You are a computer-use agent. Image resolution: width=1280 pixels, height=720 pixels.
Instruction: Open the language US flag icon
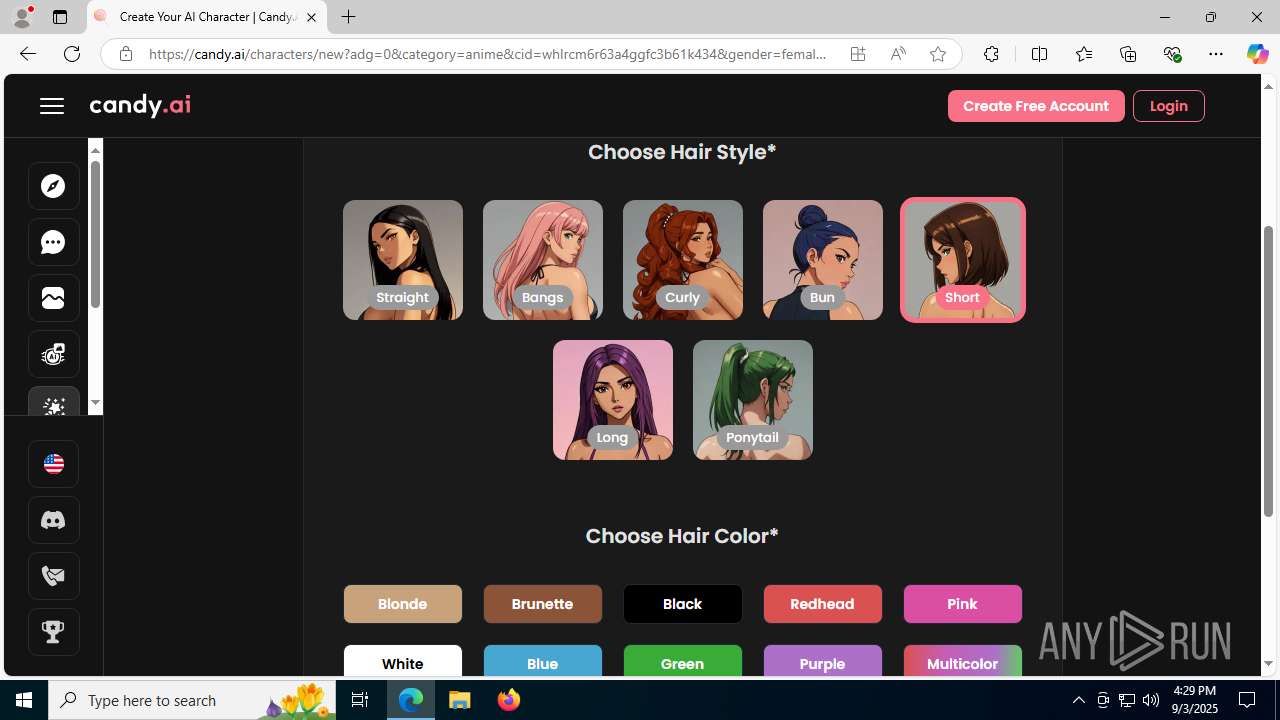pyautogui.click(x=54, y=464)
